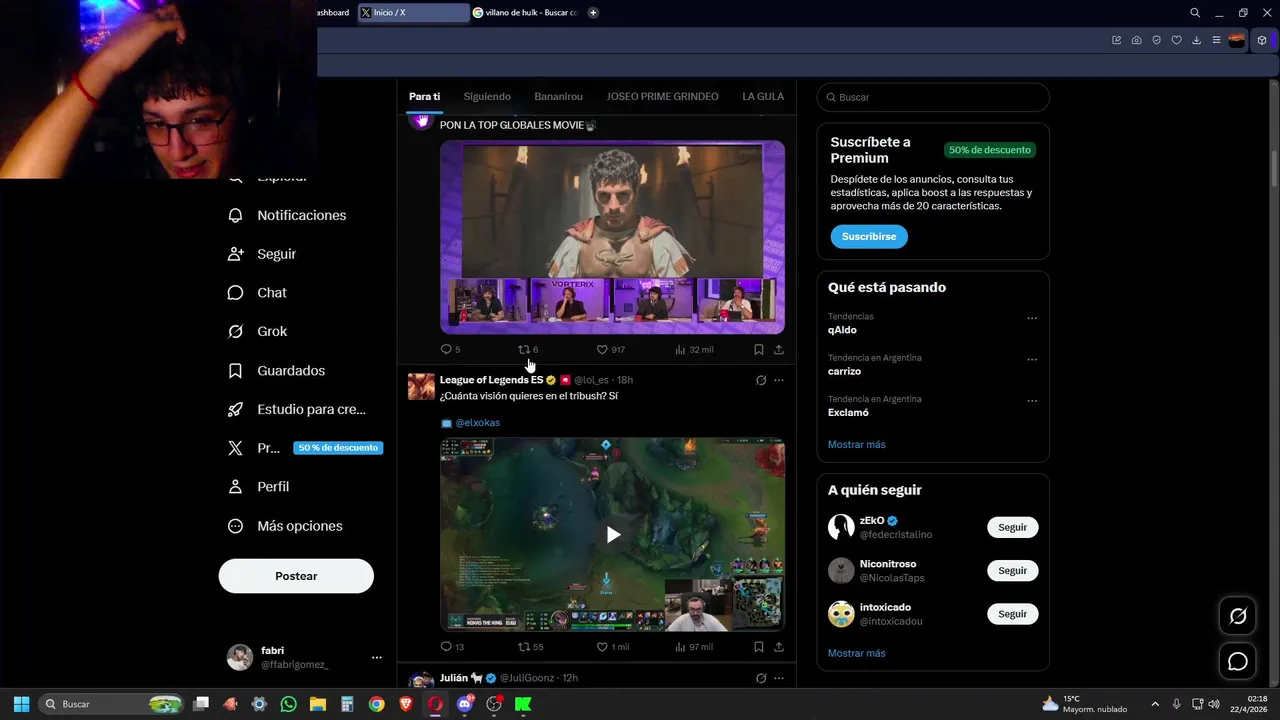The image size is (1280, 720).
Task: Follow intoxicado
Action: 1012,614
